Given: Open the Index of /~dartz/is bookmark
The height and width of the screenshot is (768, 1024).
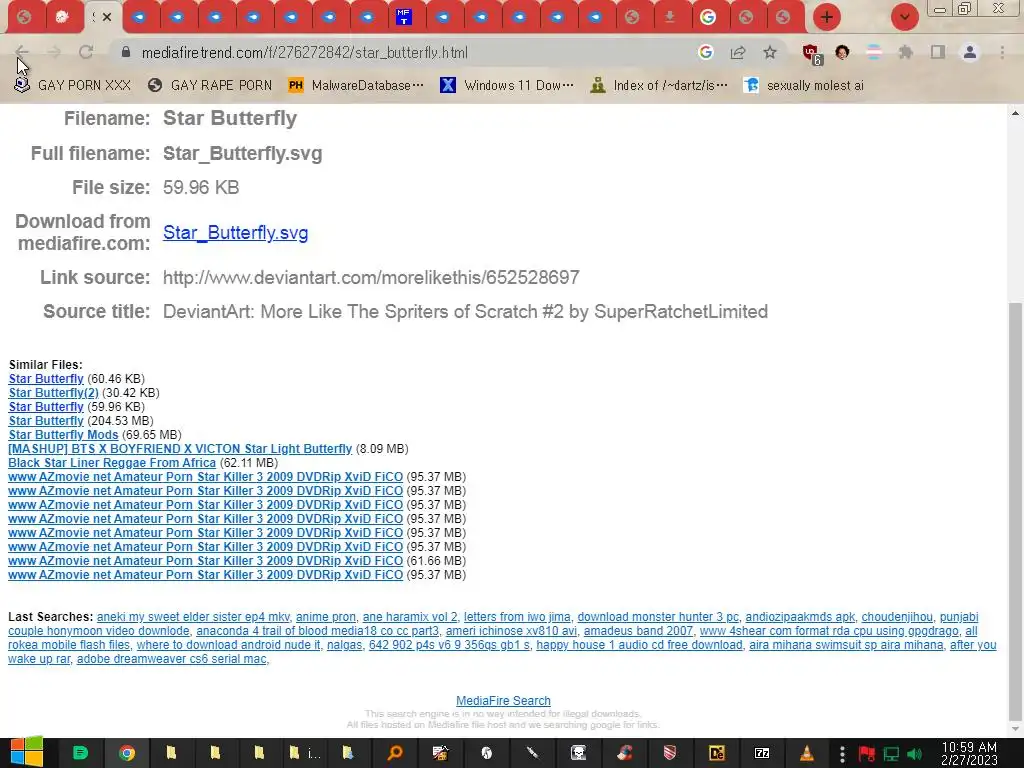Looking at the screenshot, I should pyautogui.click(x=658, y=85).
